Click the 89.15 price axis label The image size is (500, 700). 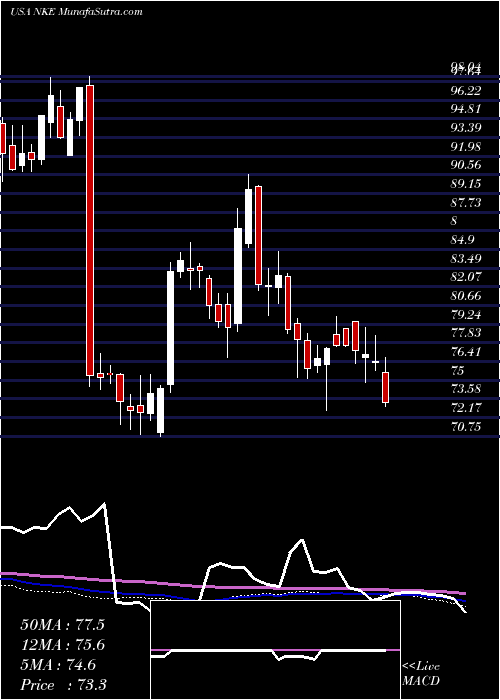tap(466, 184)
